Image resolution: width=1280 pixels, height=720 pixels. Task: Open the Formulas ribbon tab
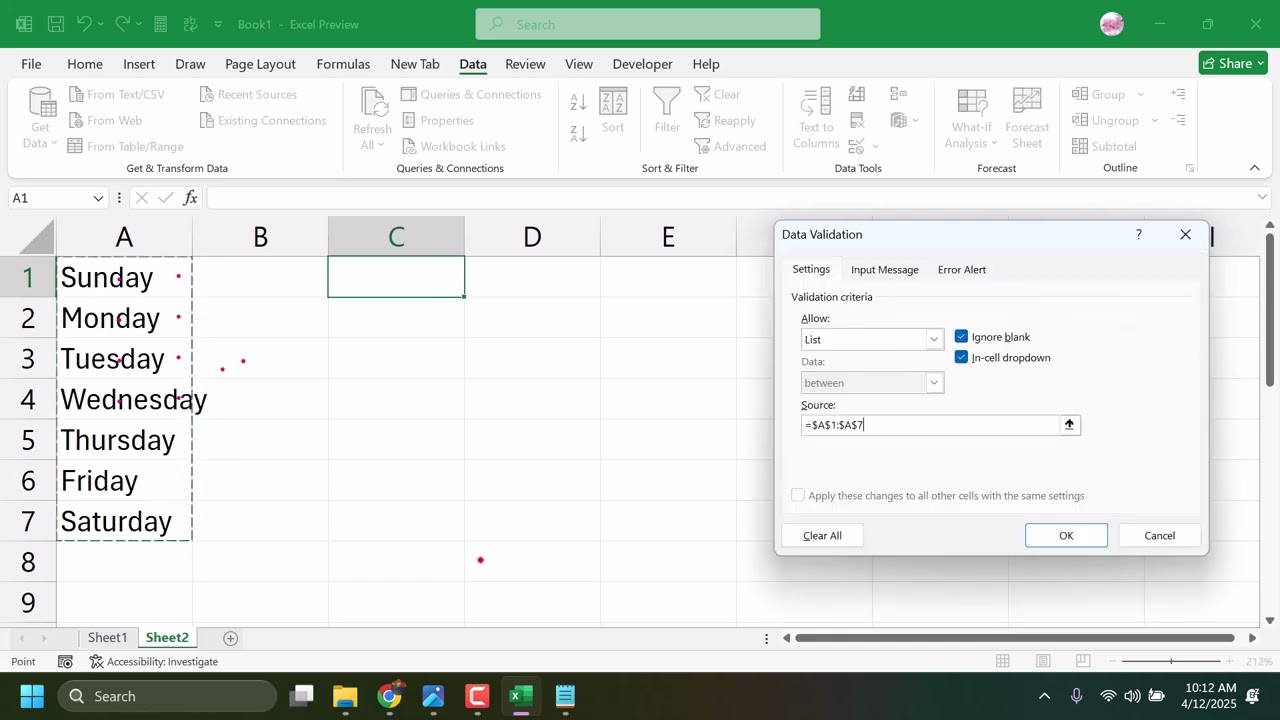343,64
